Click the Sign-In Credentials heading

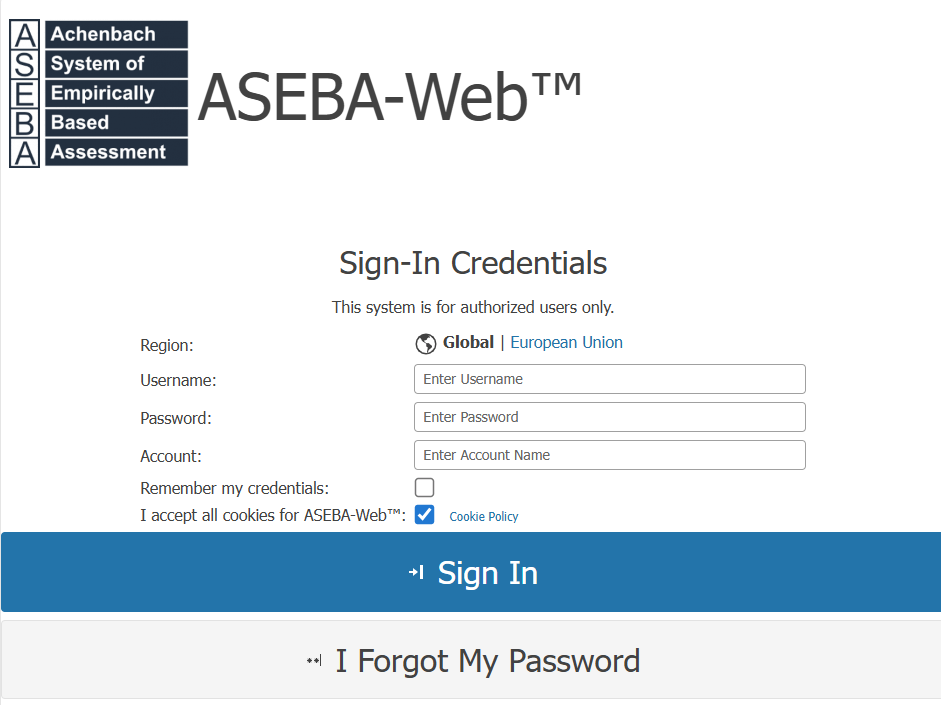point(473,263)
